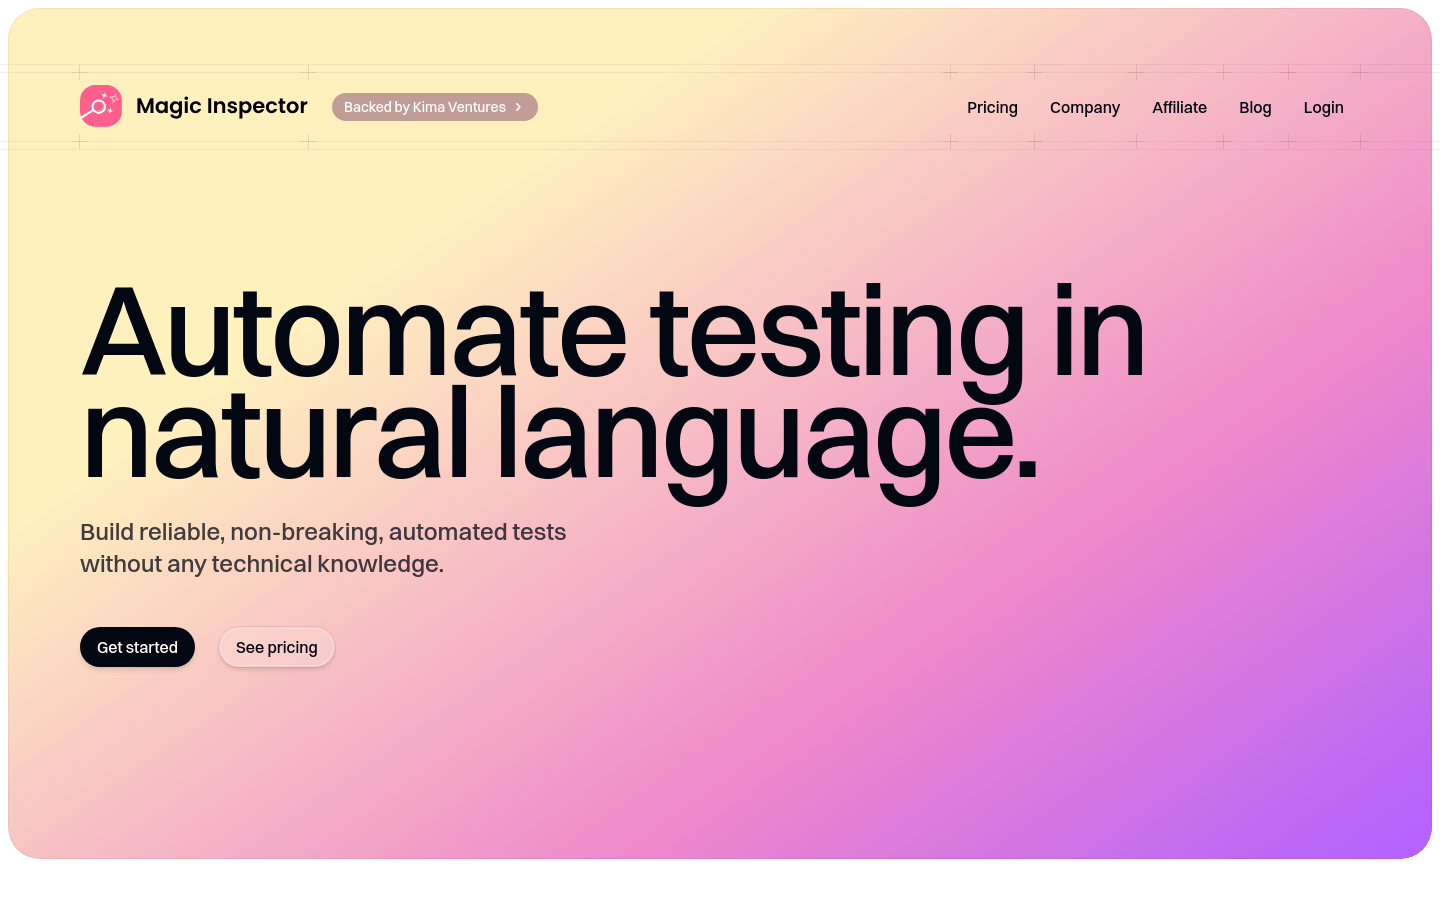Click the word "Automate" in the headline
1440x900 pixels.
(x=354, y=333)
